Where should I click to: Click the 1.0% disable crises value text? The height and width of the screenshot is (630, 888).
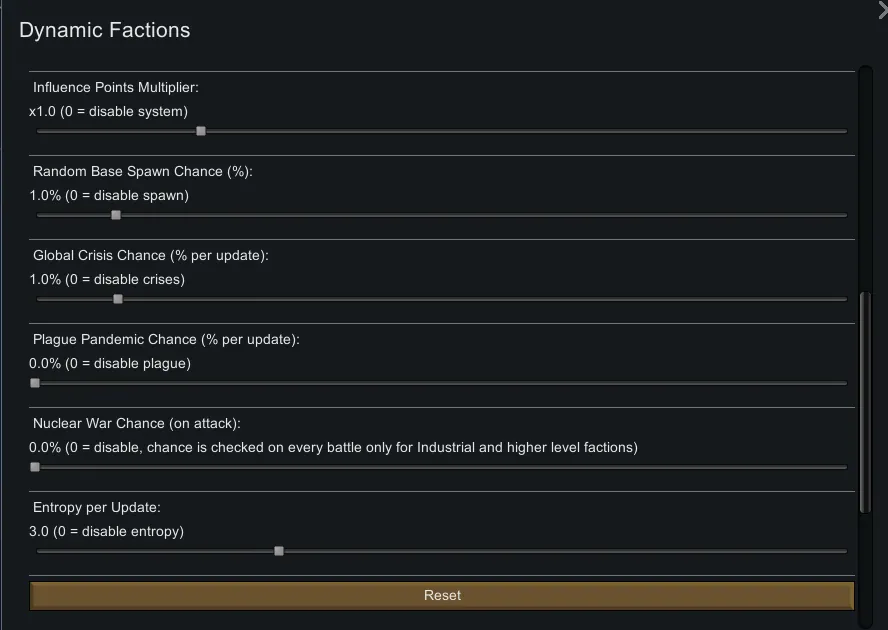pyautogui.click(x=107, y=280)
